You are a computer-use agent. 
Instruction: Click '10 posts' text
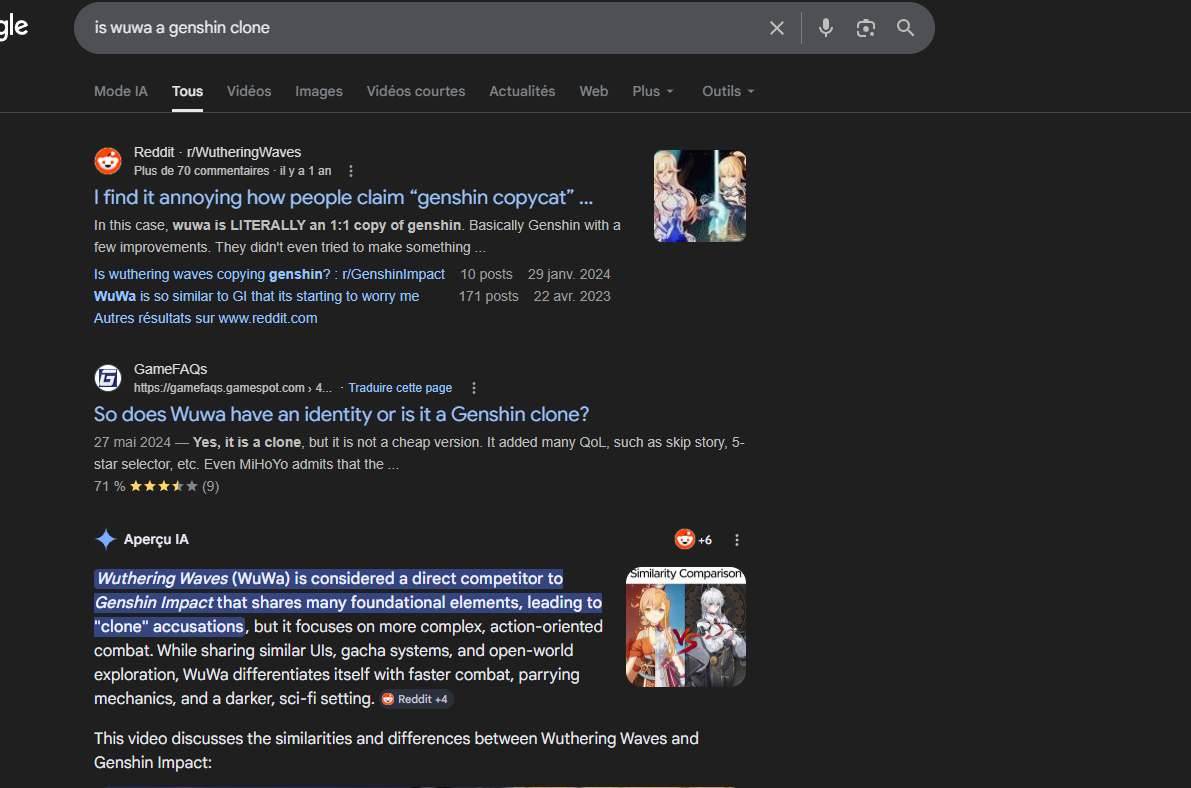point(486,274)
